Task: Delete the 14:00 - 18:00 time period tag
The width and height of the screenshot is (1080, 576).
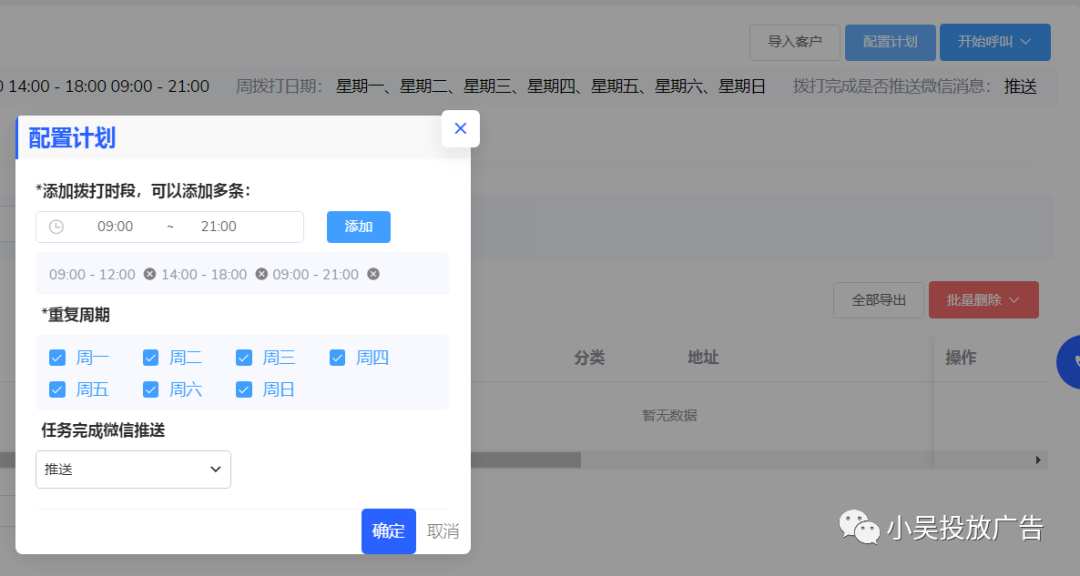Action: [260, 274]
